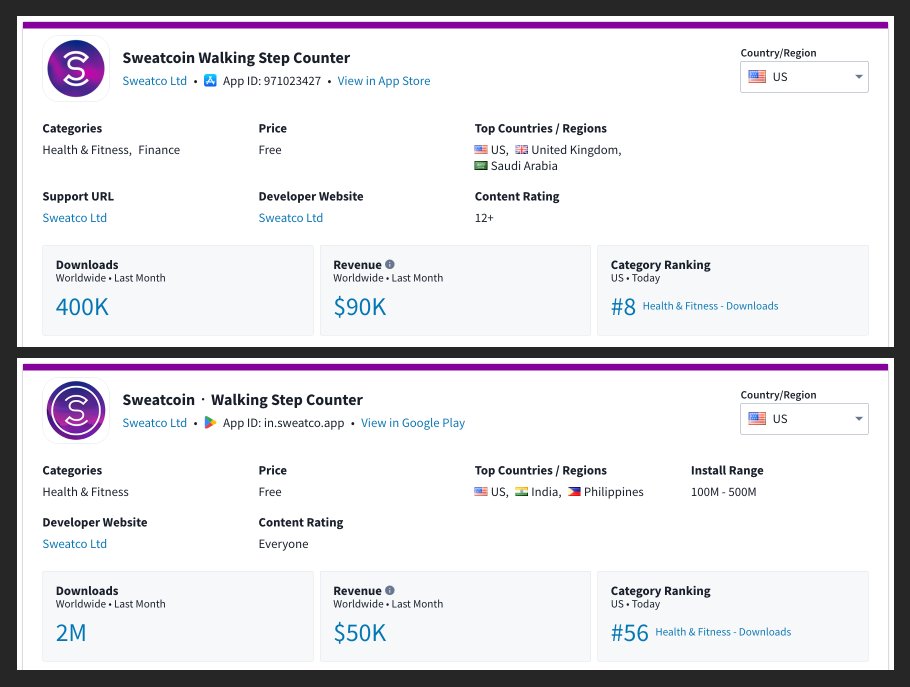Click Philippines flag in Top Countries
Viewport: 910px width, 687px height.
pos(574,492)
